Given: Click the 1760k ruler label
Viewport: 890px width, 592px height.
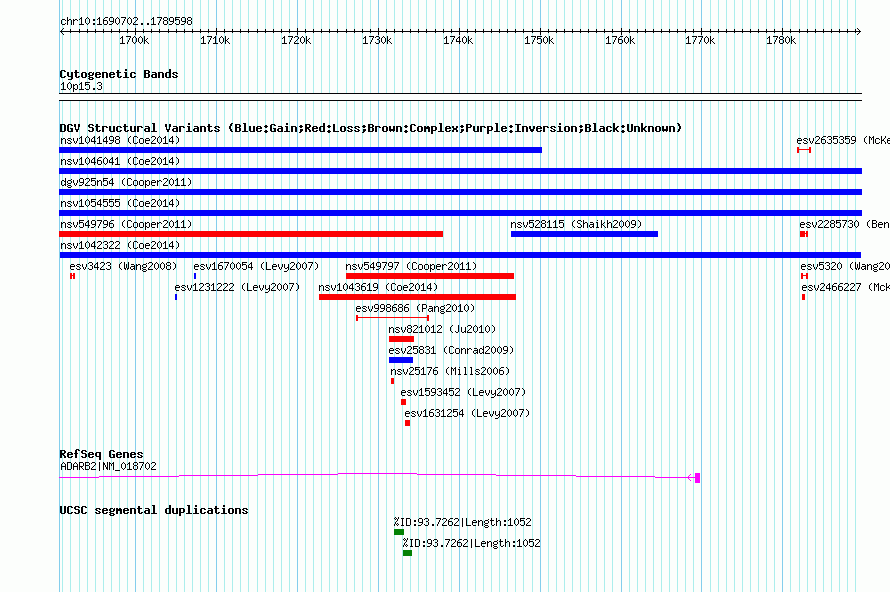Looking at the screenshot, I should coord(620,40).
